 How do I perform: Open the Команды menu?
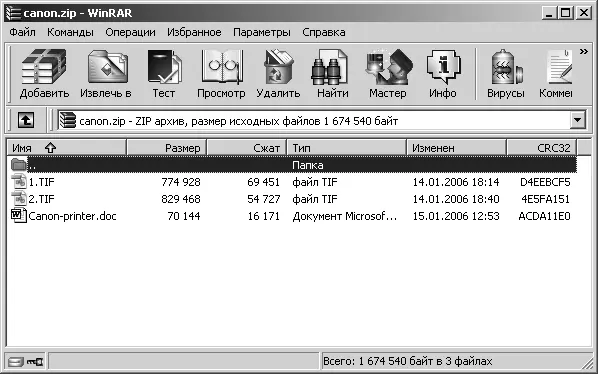[71, 32]
